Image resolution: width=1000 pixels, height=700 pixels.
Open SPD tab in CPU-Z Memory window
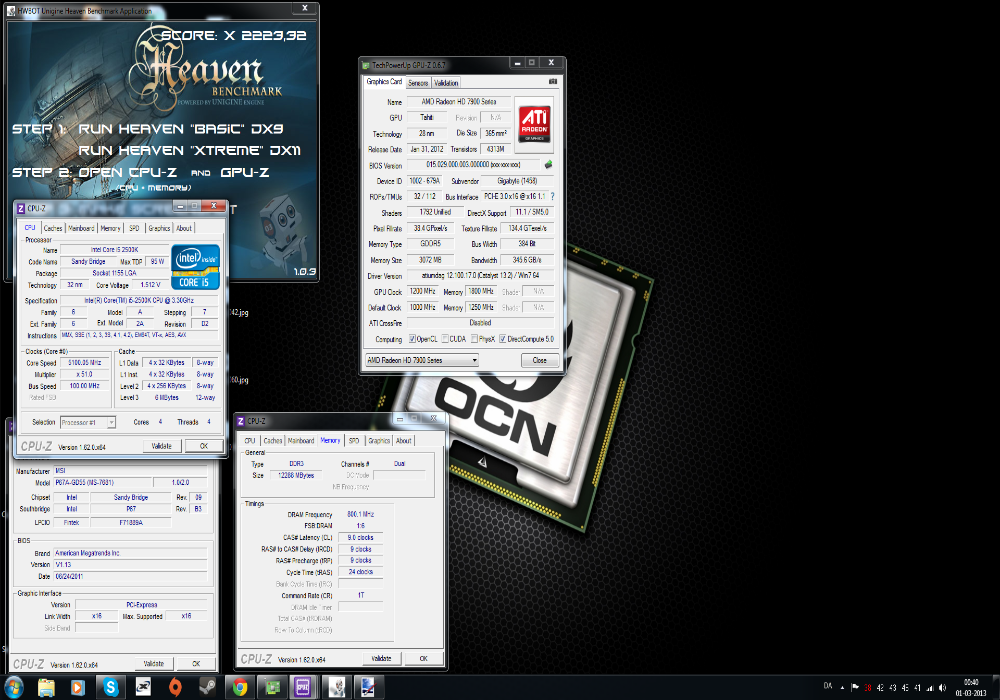point(354,441)
